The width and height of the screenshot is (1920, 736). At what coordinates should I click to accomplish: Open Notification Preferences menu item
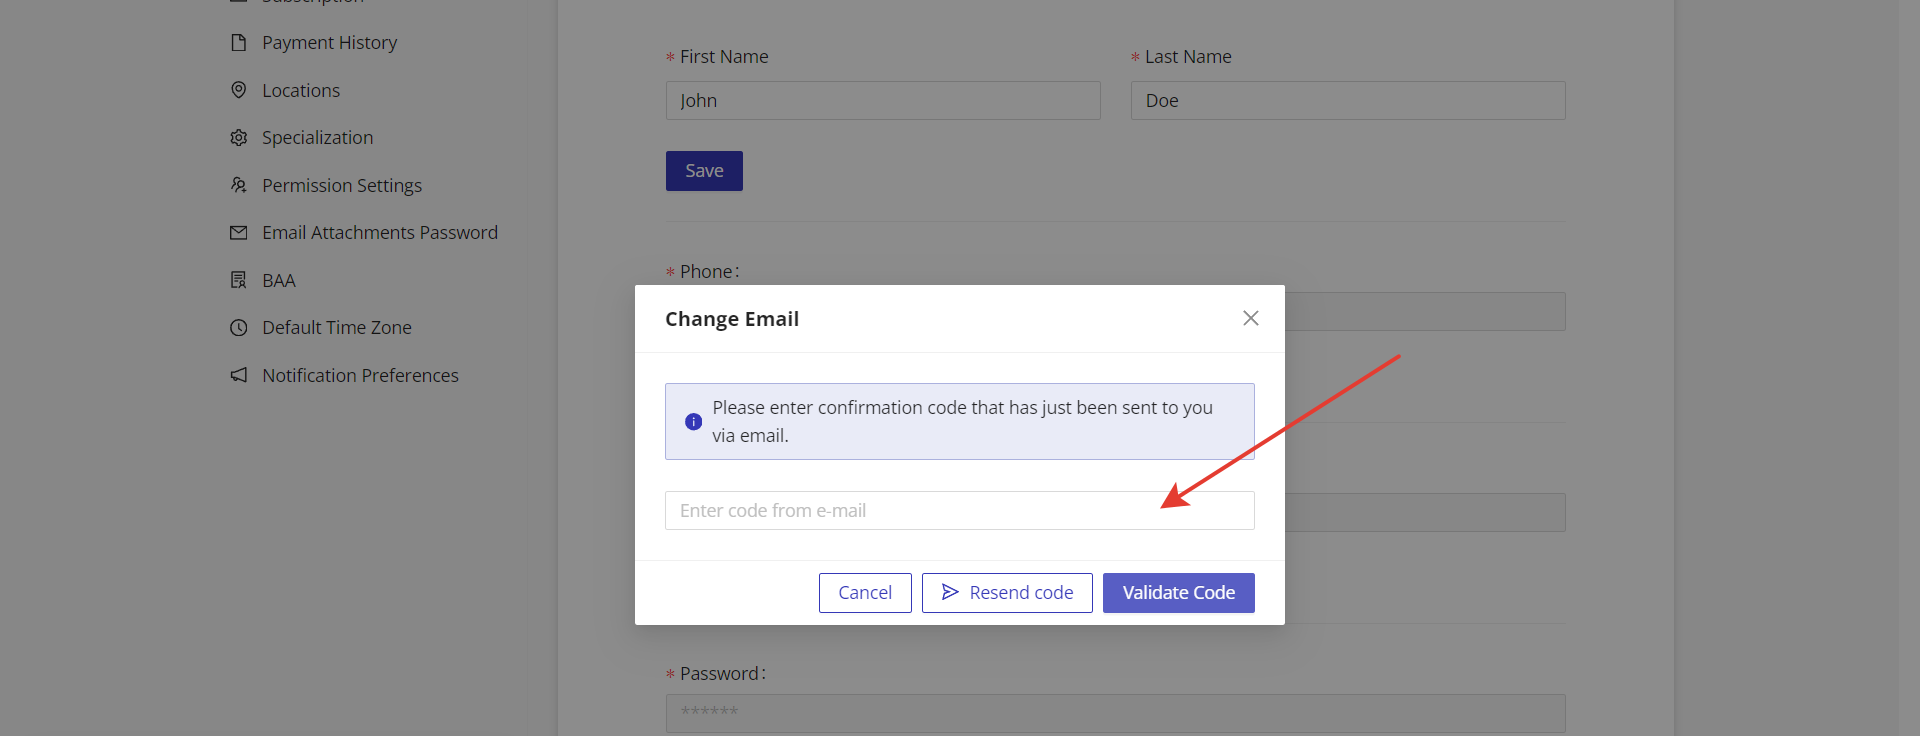click(x=360, y=375)
